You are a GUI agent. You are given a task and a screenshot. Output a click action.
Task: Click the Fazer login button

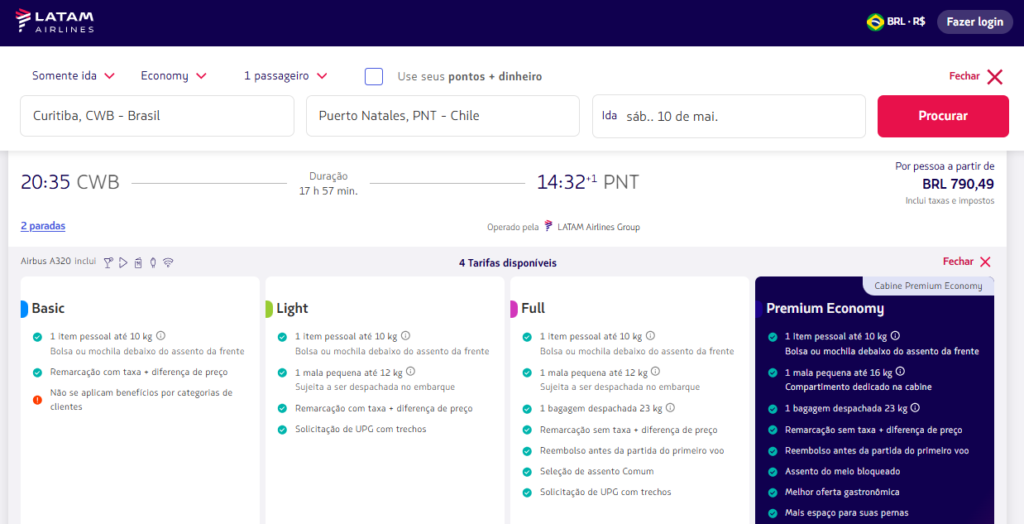point(974,22)
